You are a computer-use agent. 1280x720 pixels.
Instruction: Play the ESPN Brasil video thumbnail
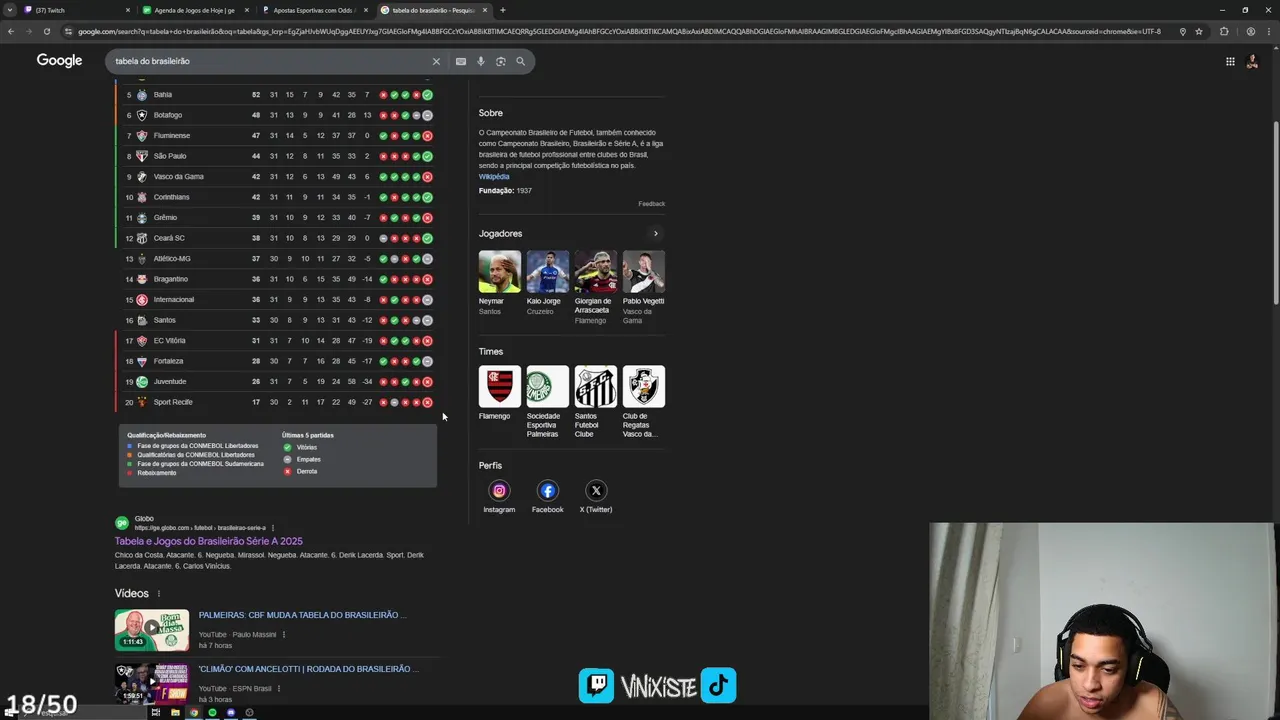(152, 682)
